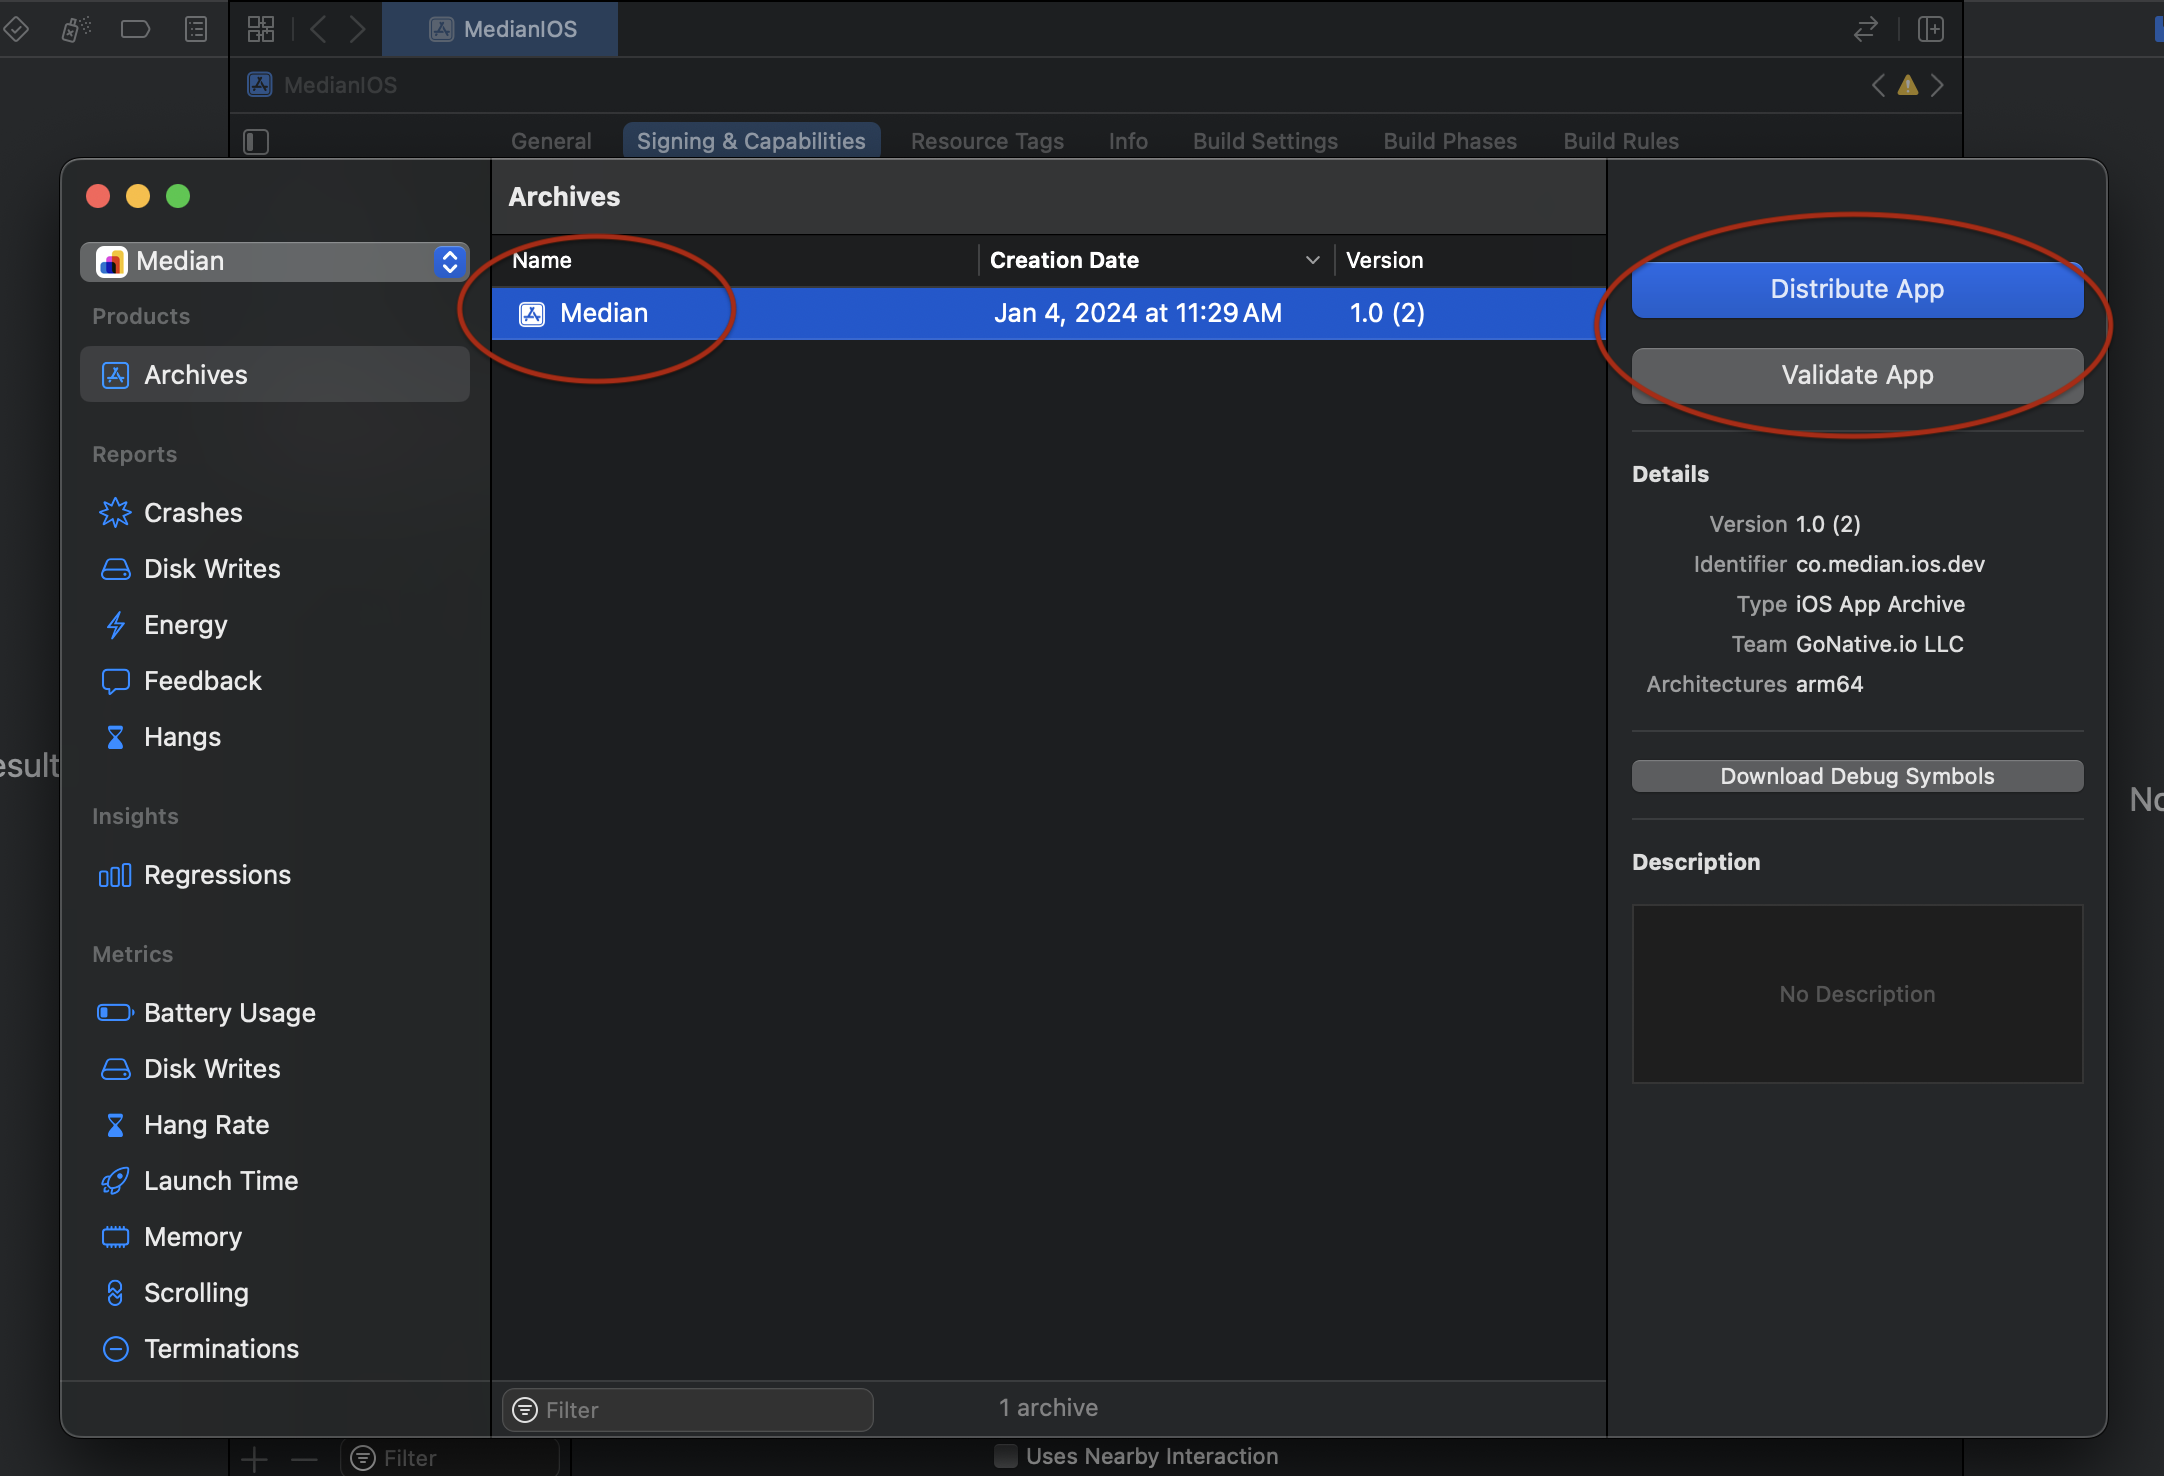Click the plus add button in Xcode
This screenshot has height=1476, width=2164.
coord(254,1459)
